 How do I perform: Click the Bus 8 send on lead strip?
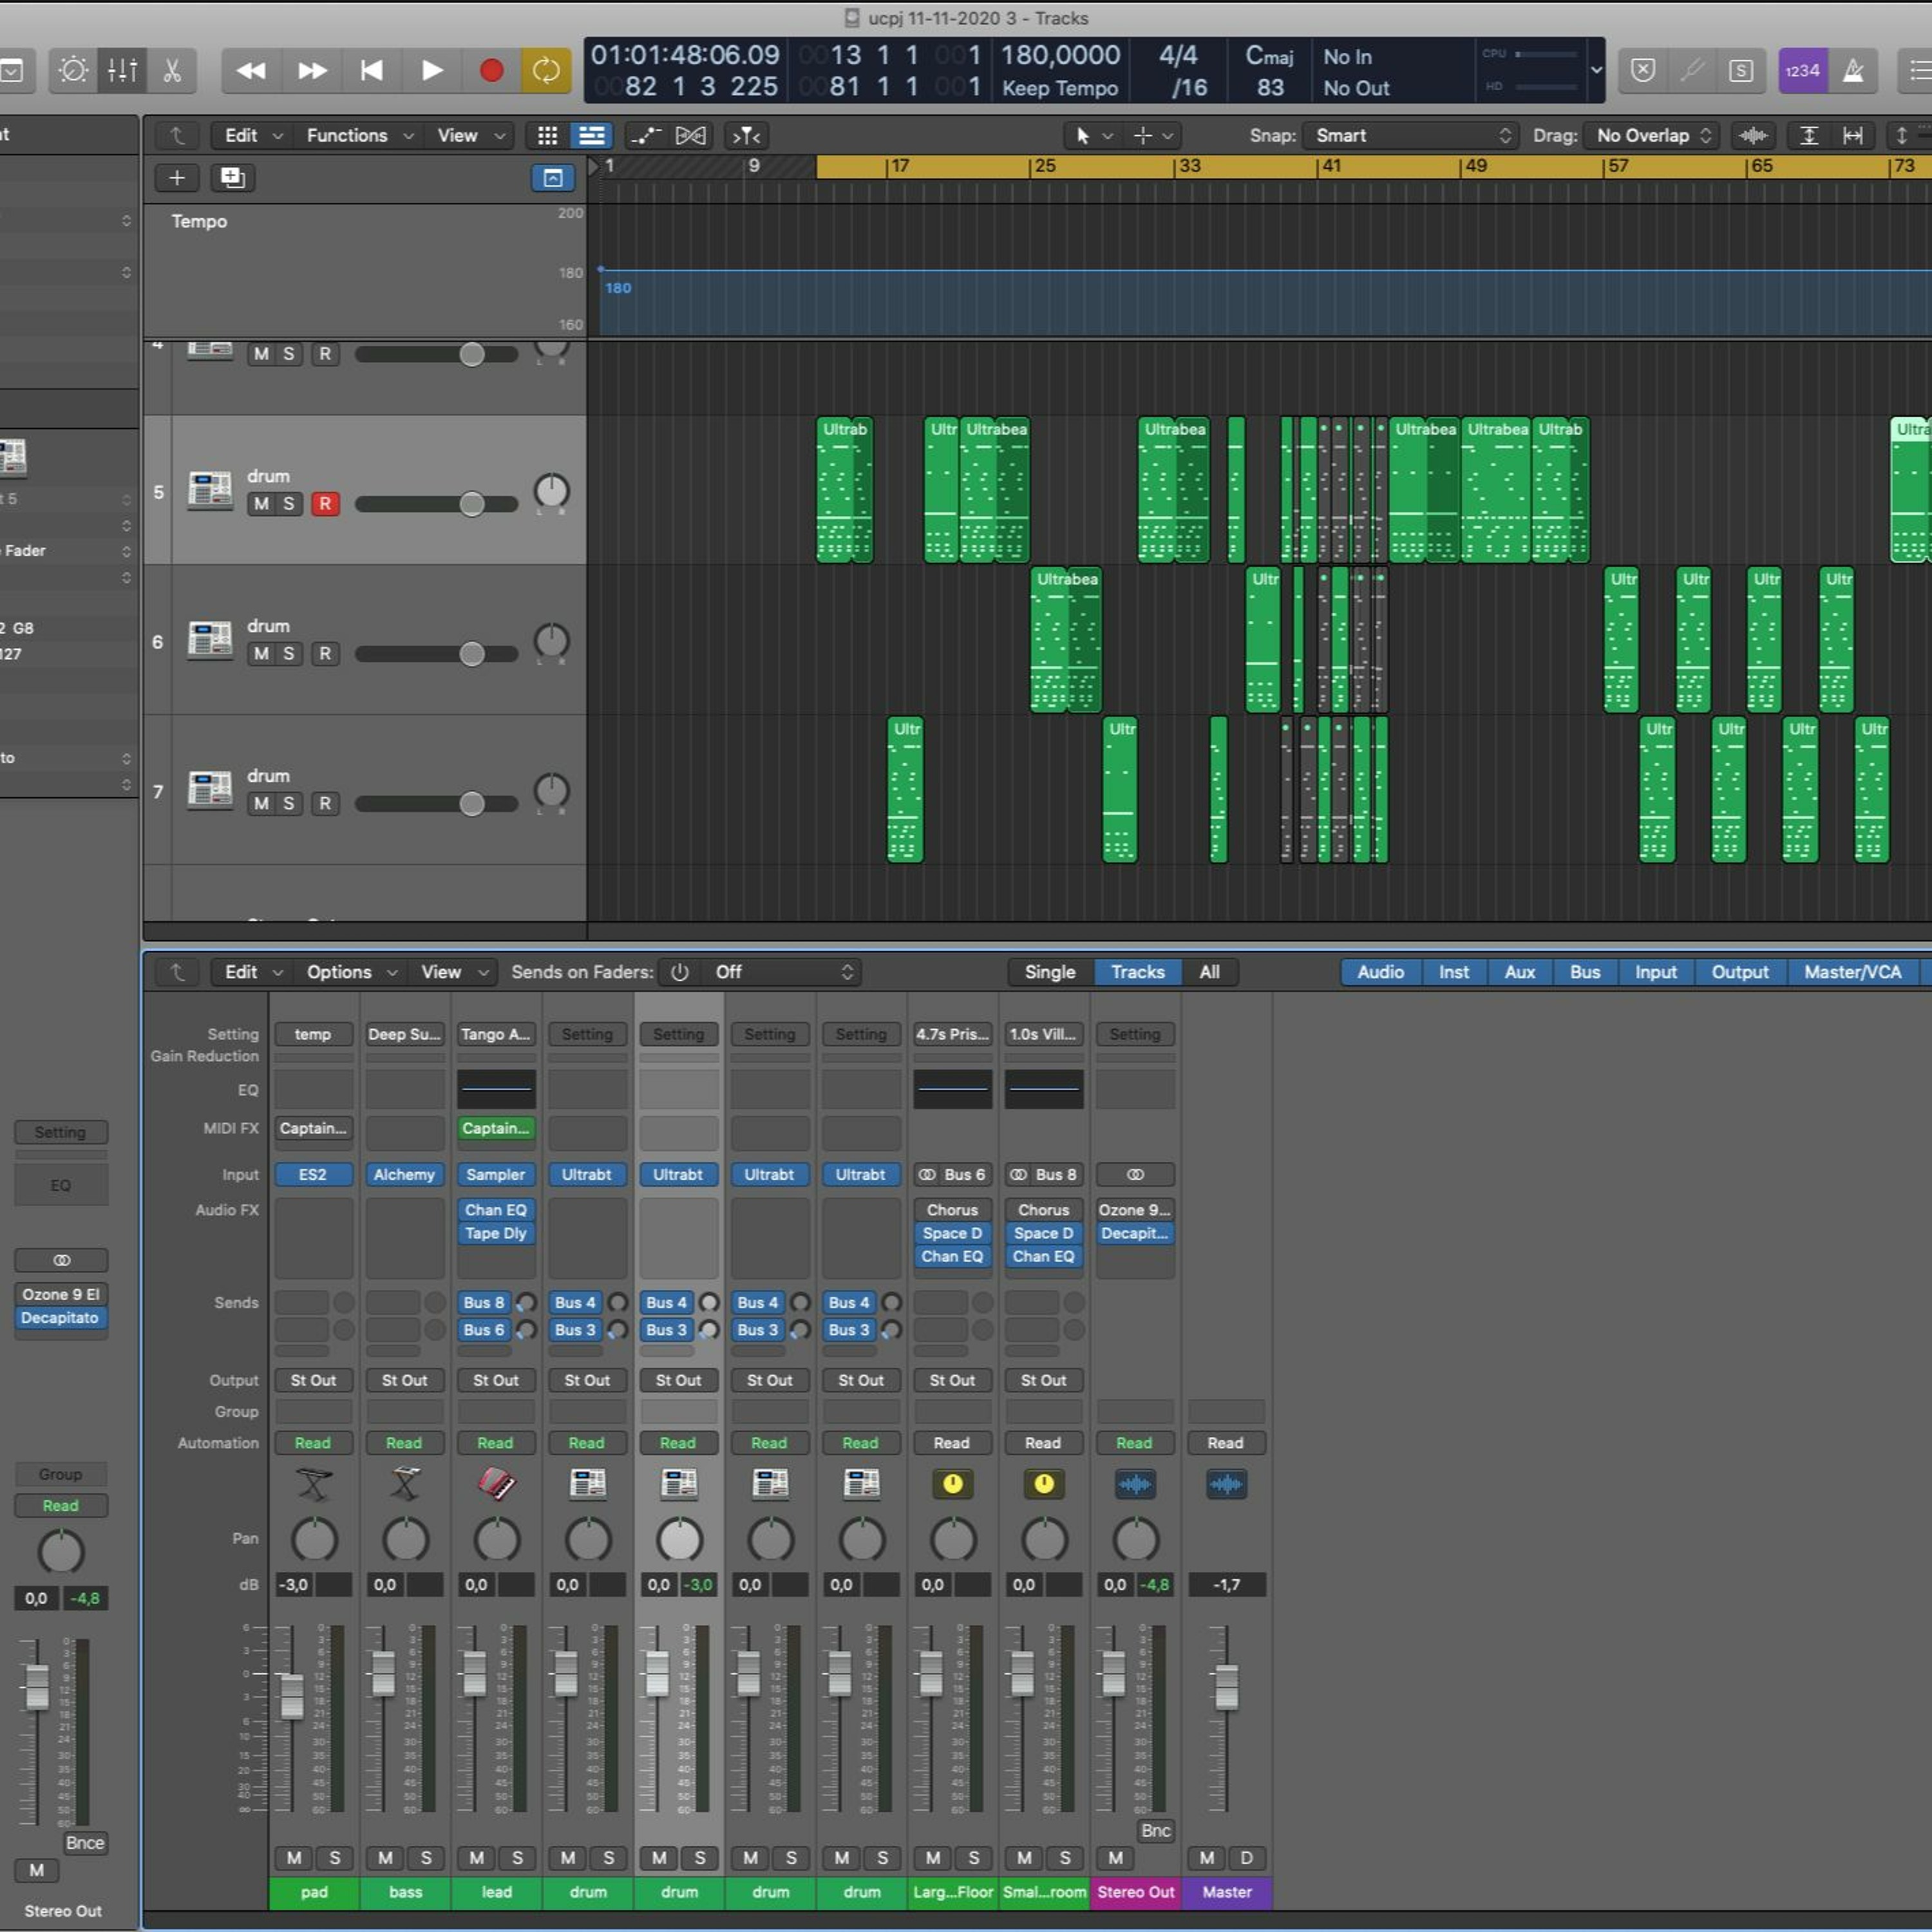(x=484, y=1303)
